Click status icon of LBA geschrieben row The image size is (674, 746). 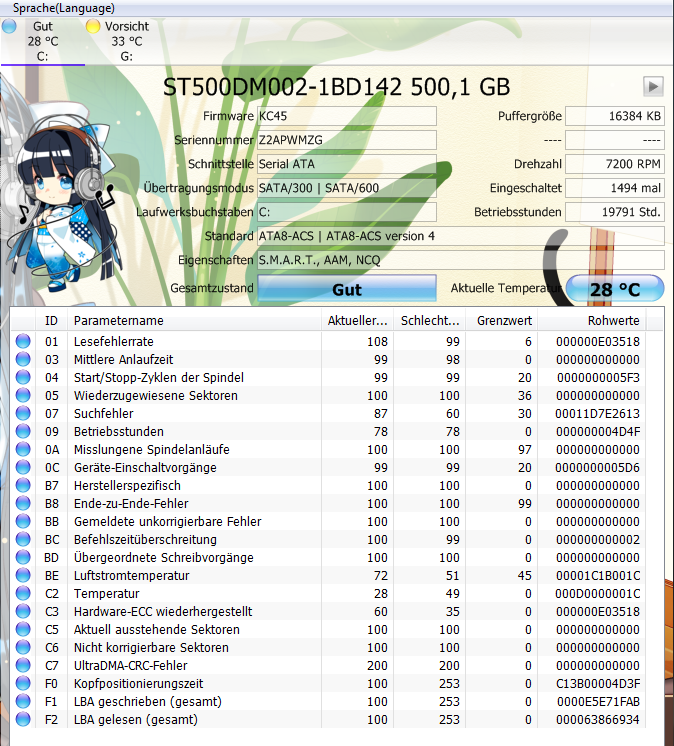(23, 701)
